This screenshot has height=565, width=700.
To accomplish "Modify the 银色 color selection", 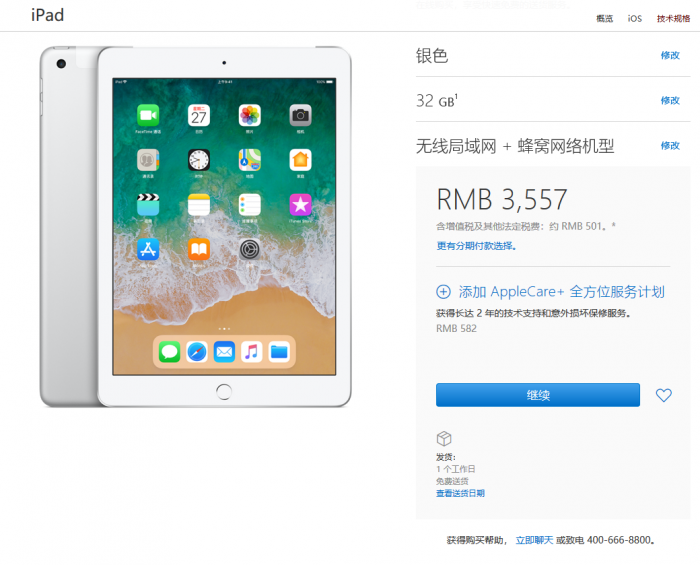I will [x=670, y=55].
